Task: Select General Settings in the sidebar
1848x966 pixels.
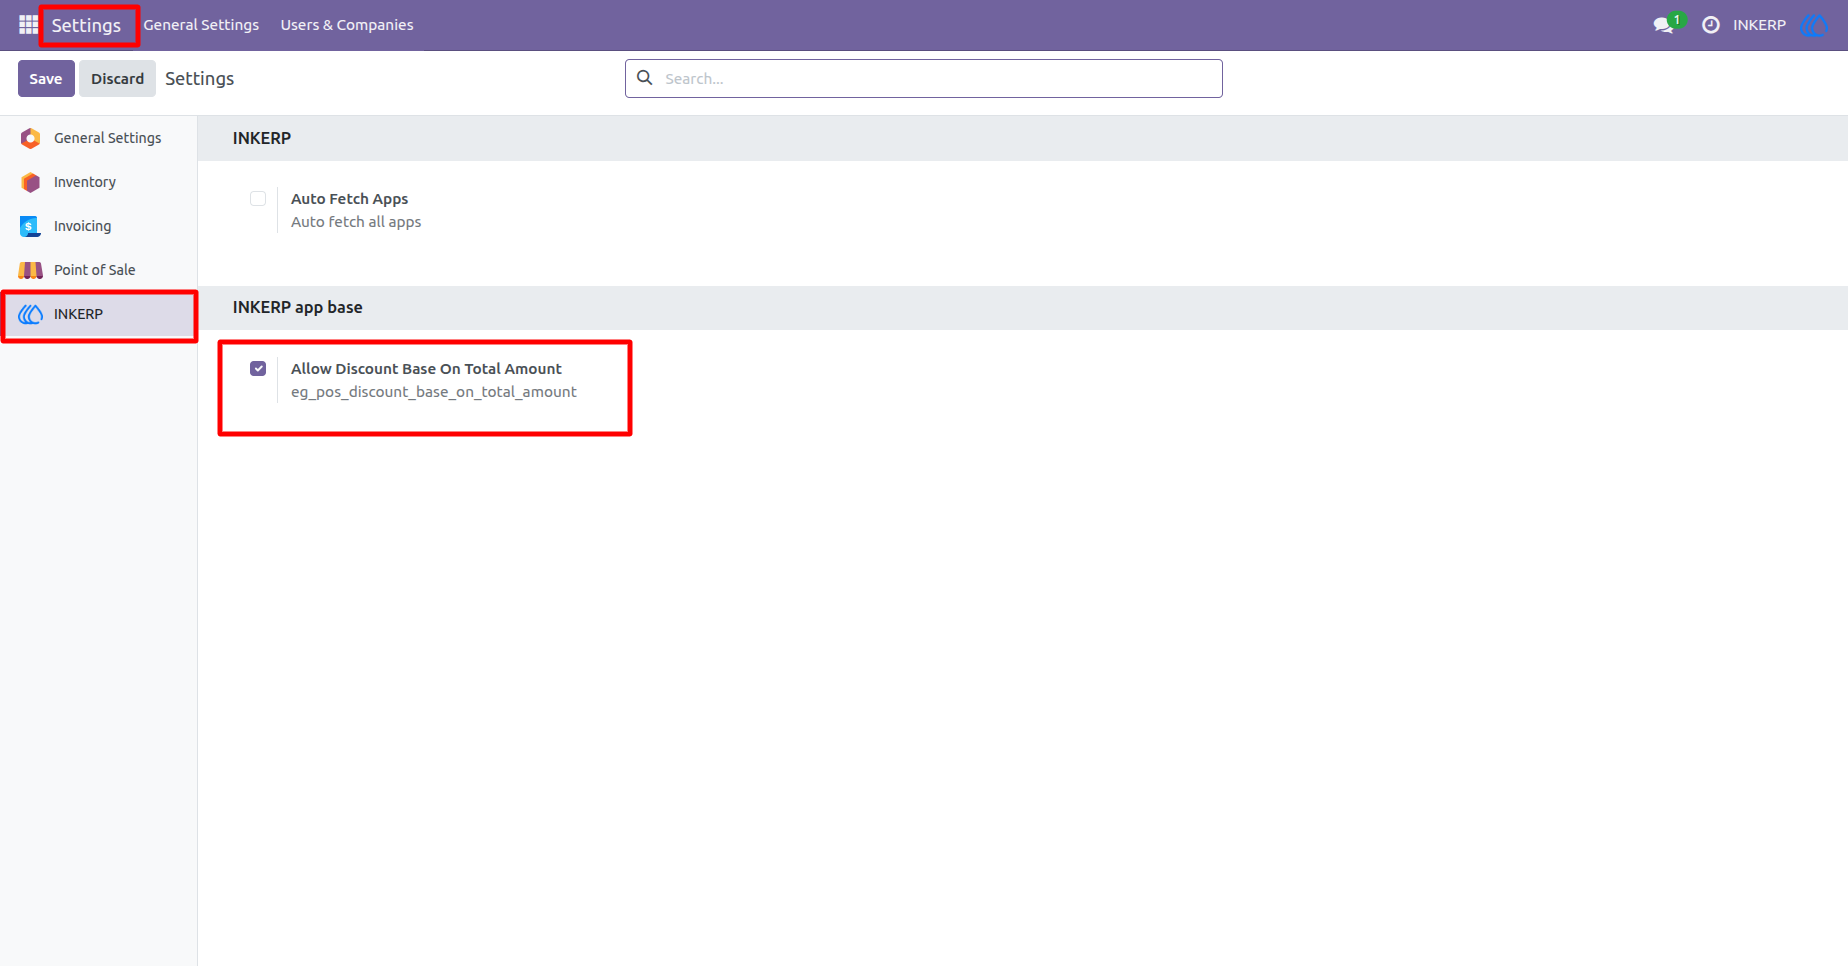Action: (x=99, y=138)
